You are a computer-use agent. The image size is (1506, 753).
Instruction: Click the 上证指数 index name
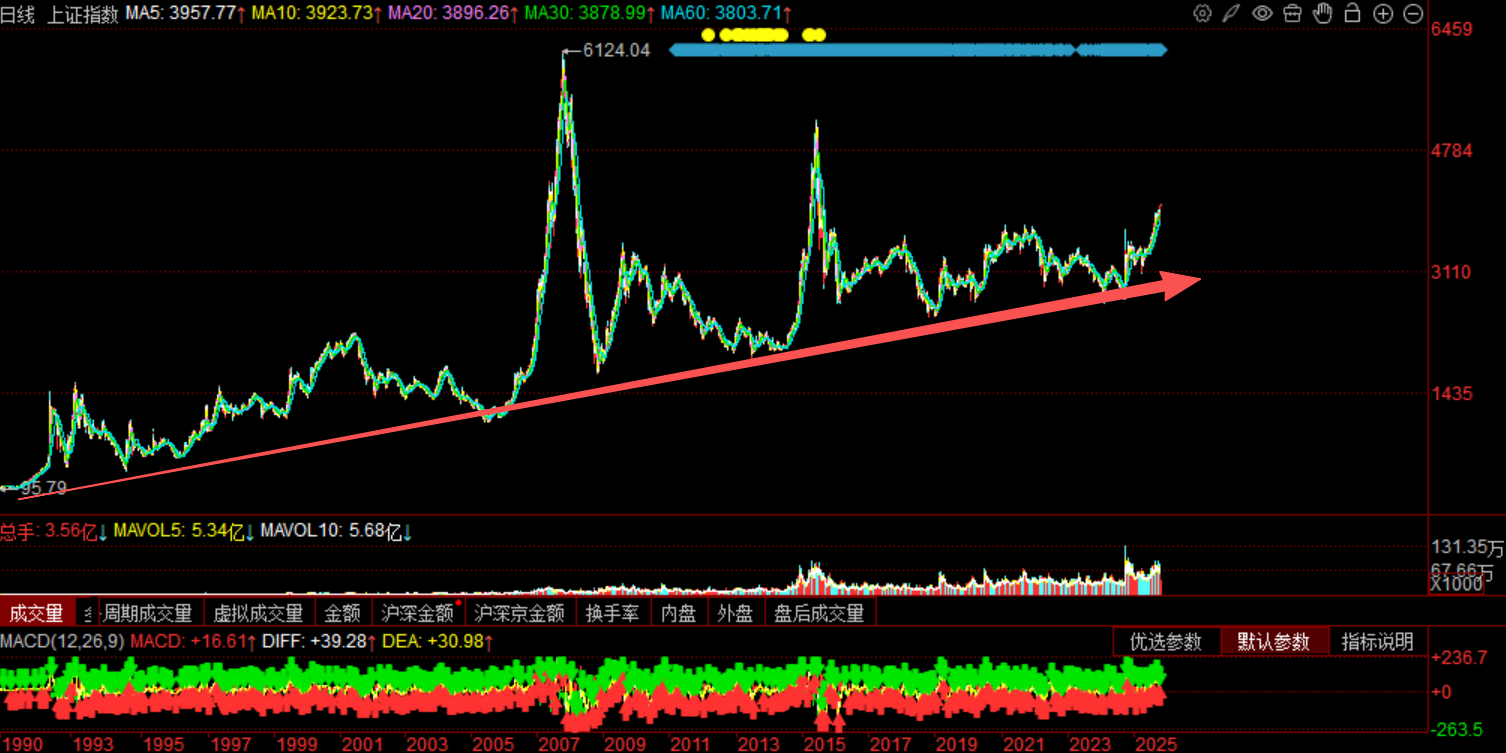83,13
